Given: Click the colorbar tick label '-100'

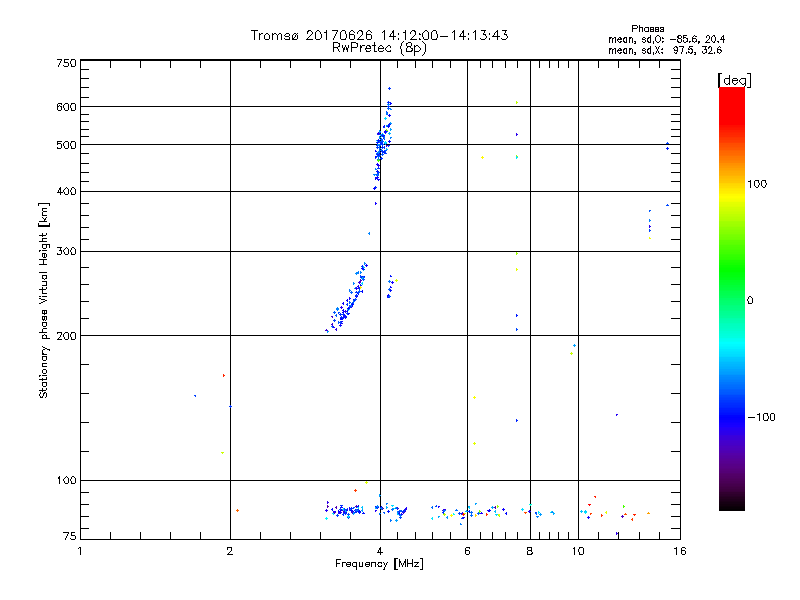Looking at the screenshot, I should click(x=761, y=417).
